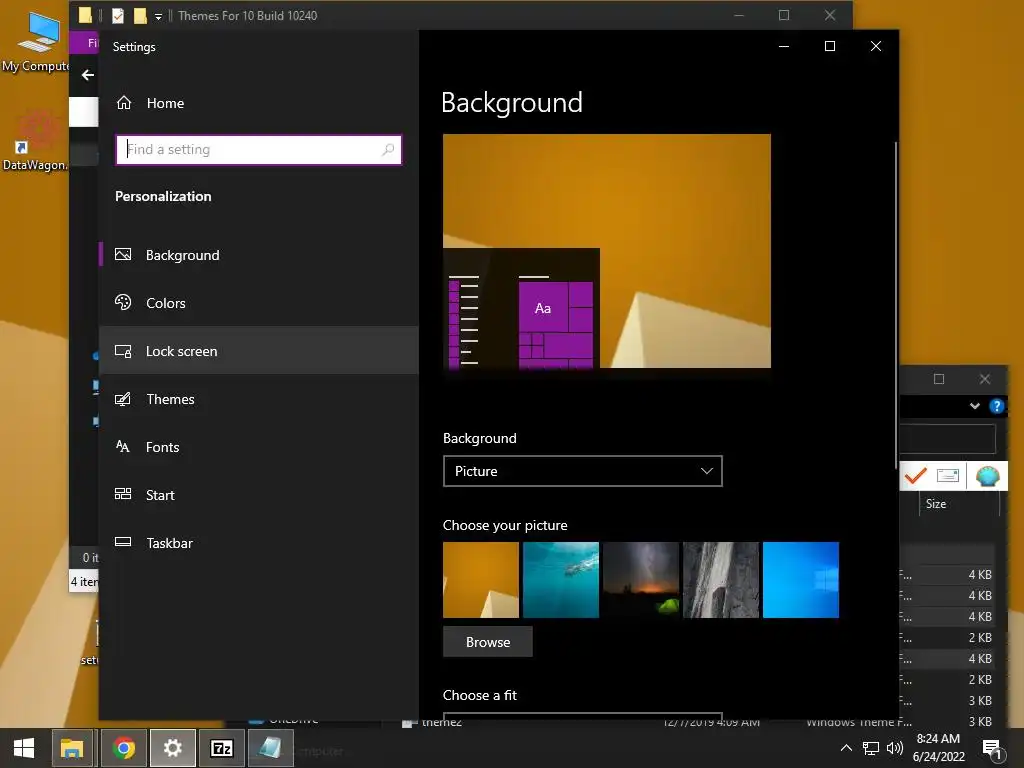Open the Themes settings page
The height and width of the screenshot is (768, 1024).
pyautogui.click(x=259, y=399)
